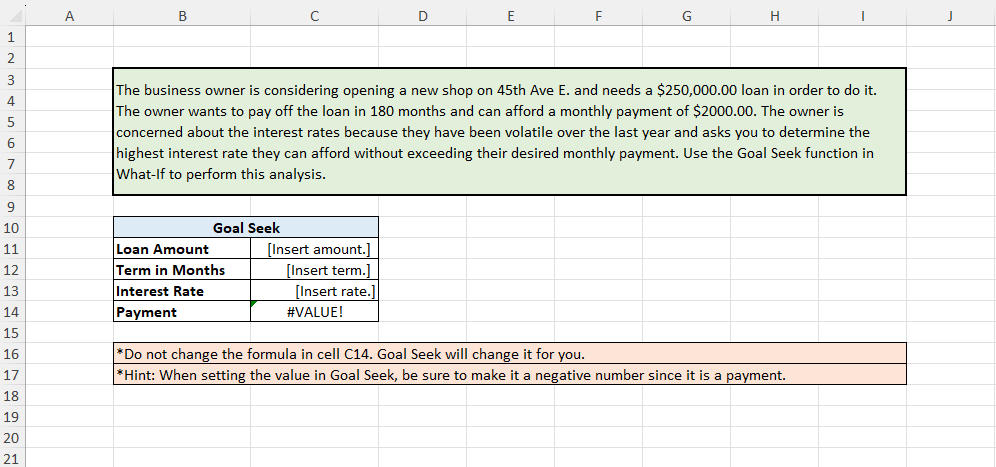Select row 12 header
The height and width of the screenshot is (467, 996).
coord(13,269)
